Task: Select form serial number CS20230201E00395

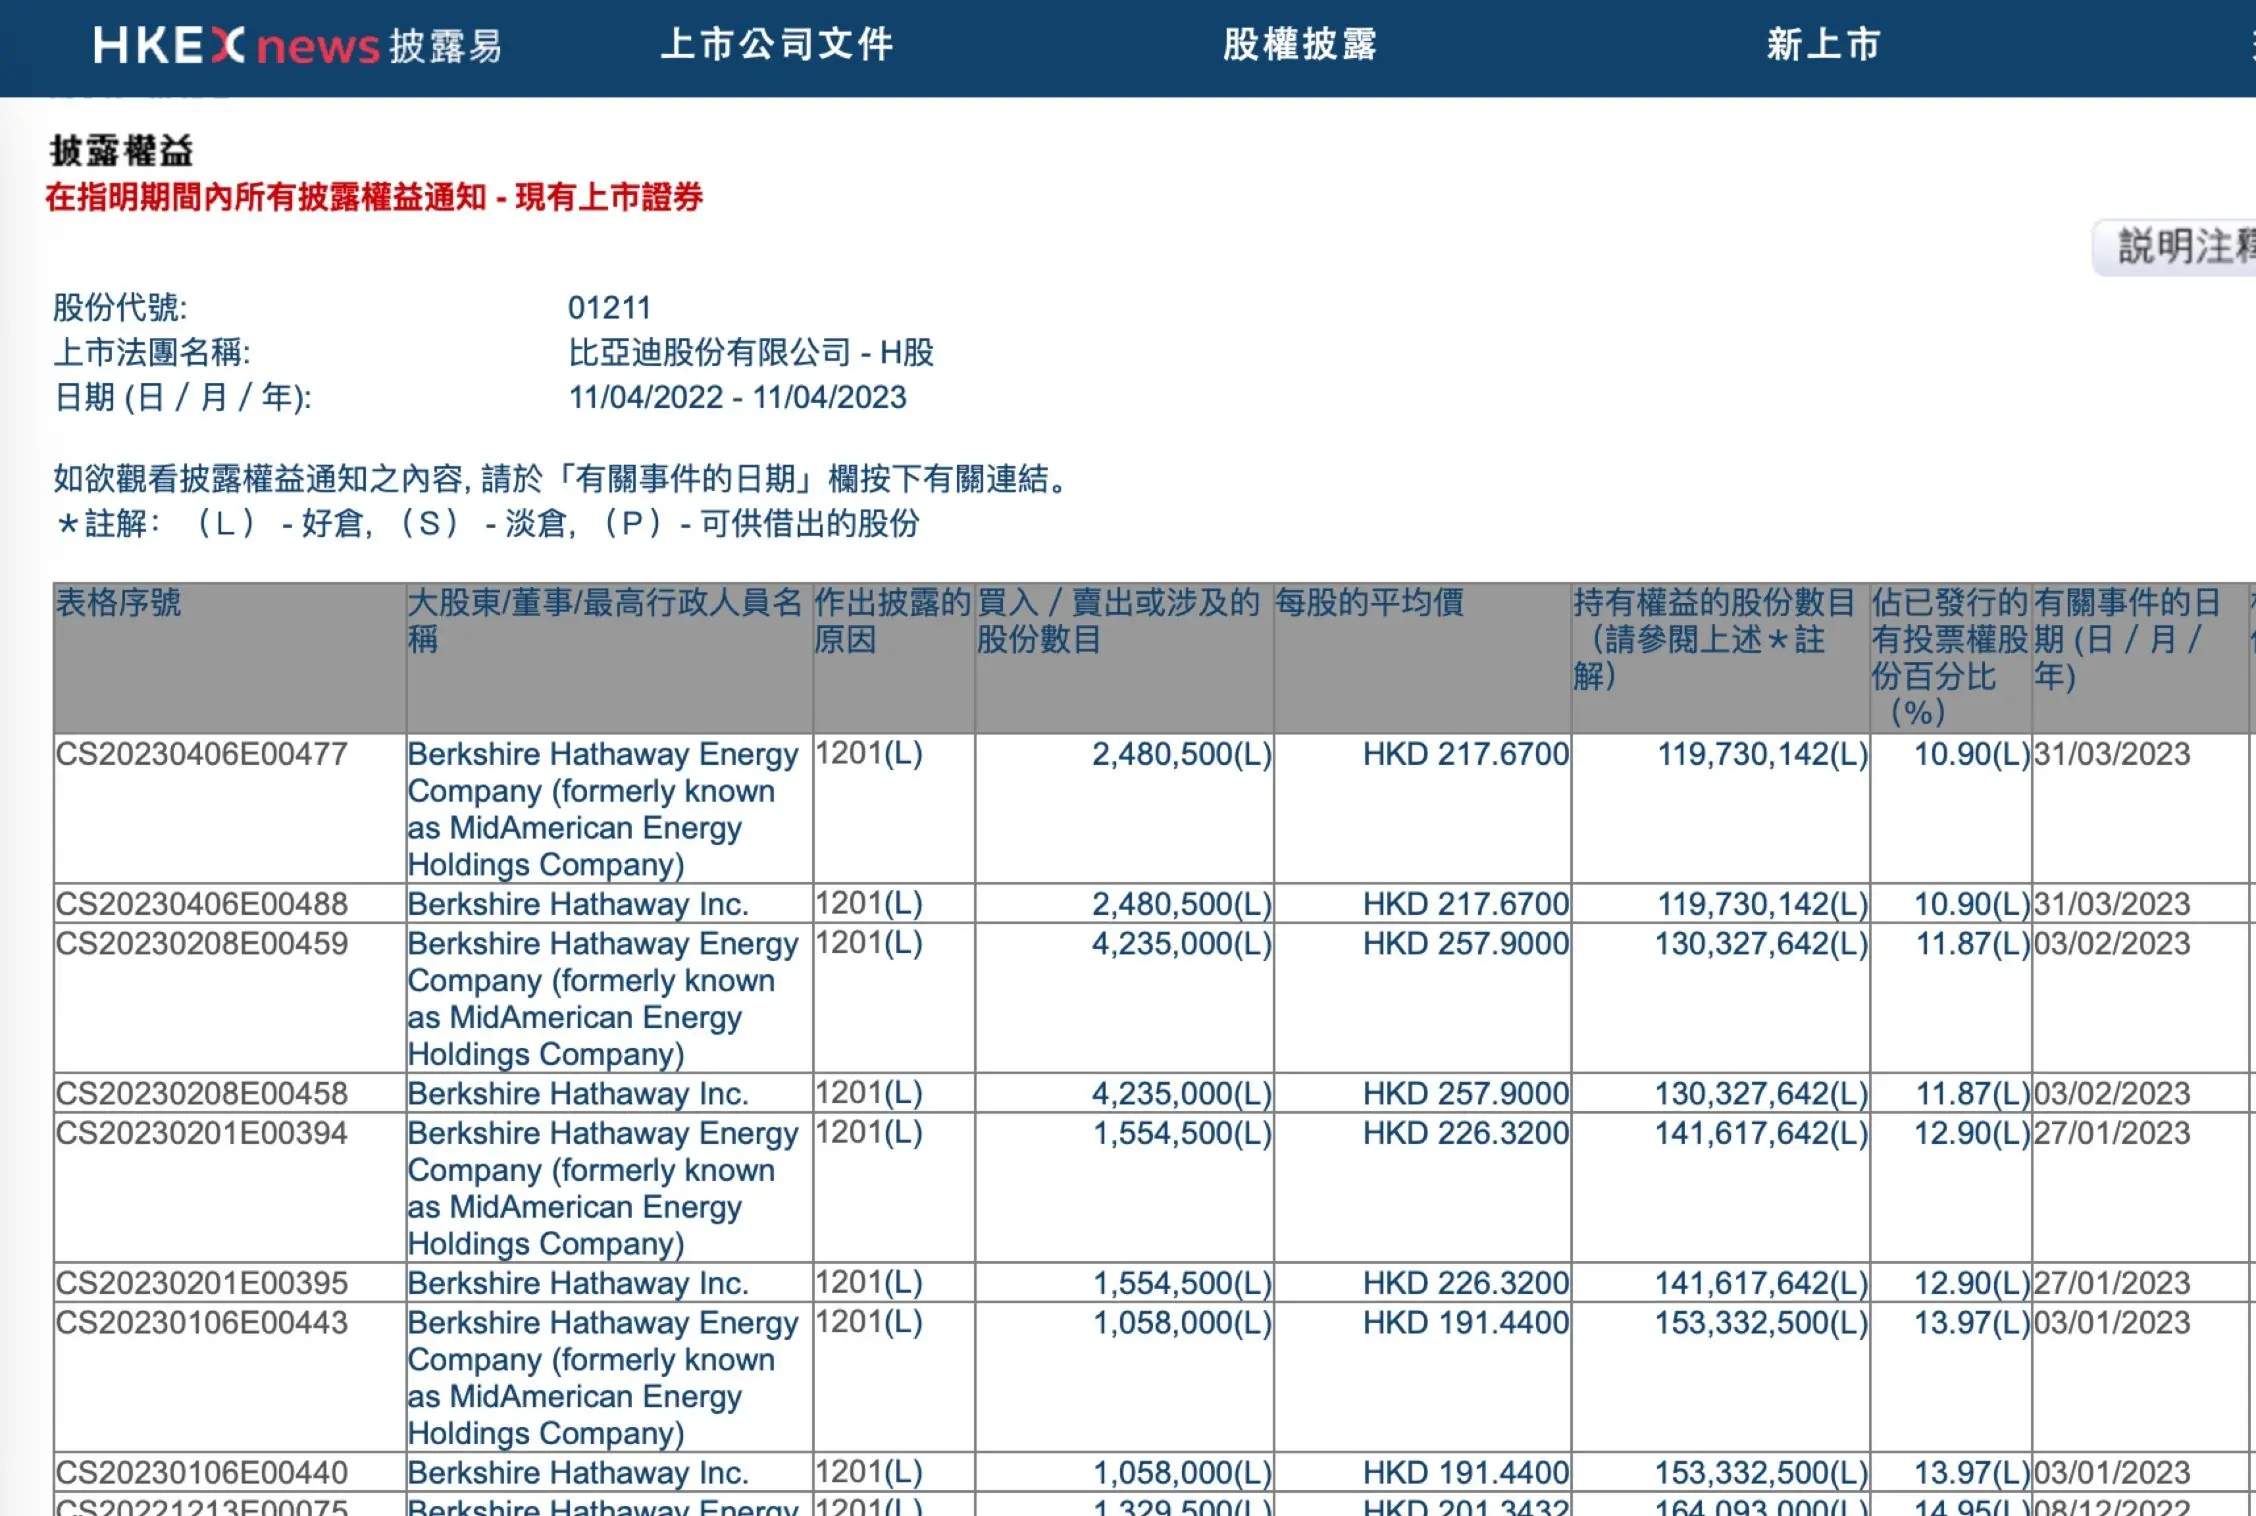Action: click(202, 1283)
